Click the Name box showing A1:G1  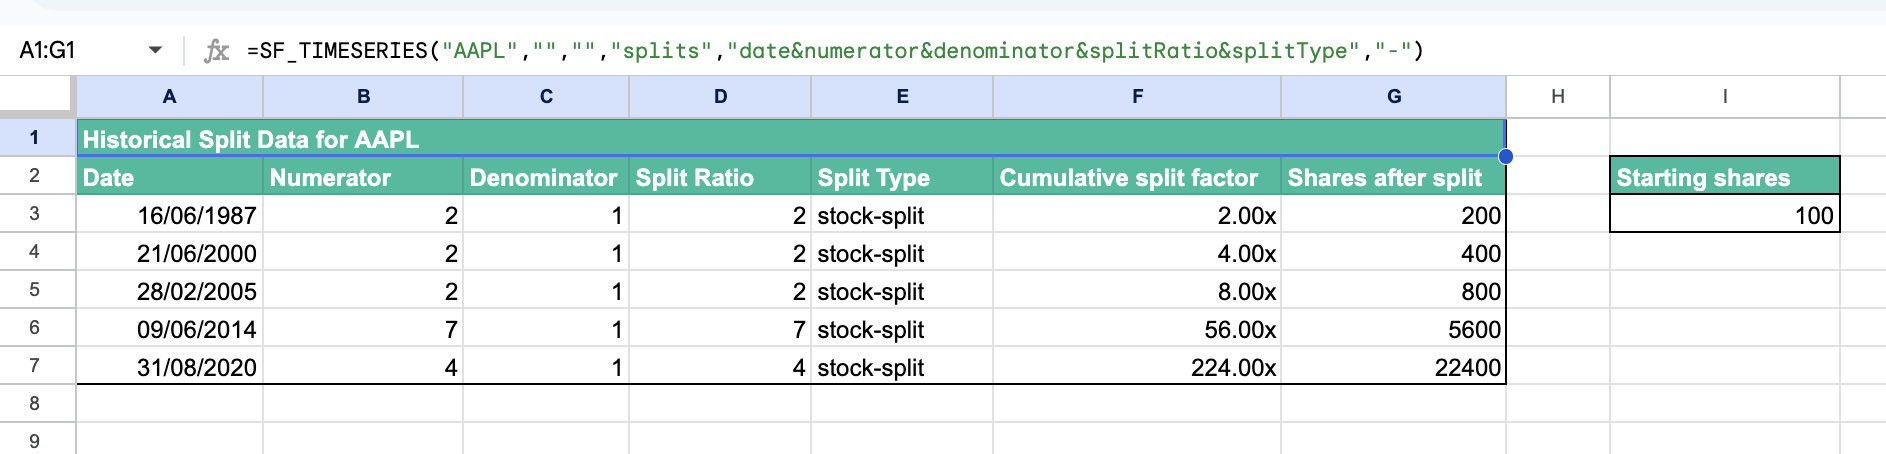tap(48, 50)
